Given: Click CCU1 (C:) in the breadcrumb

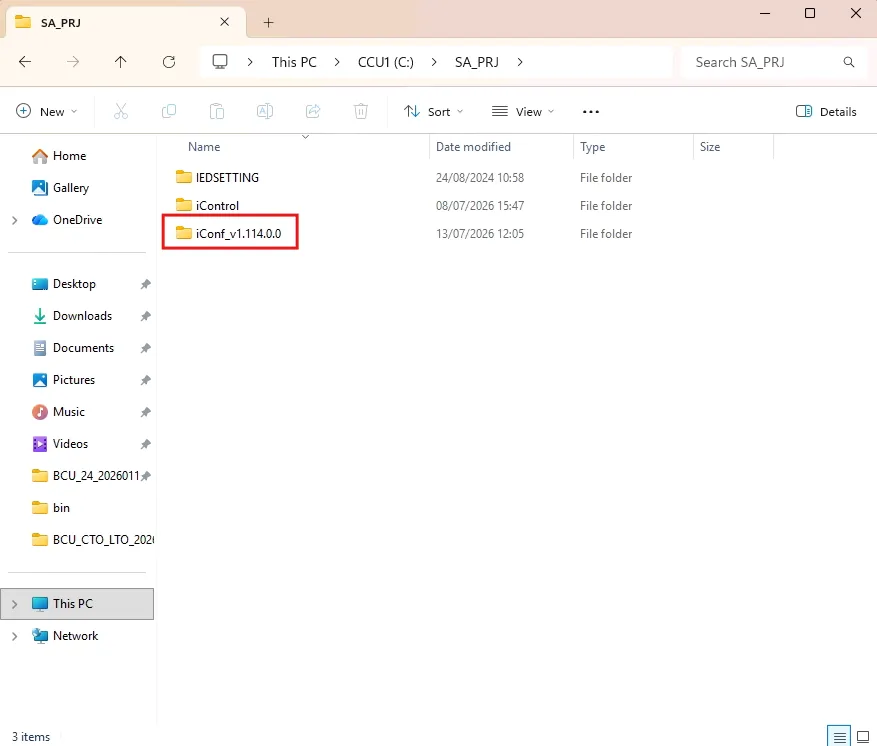Looking at the screenshot, I should point(386,62).
